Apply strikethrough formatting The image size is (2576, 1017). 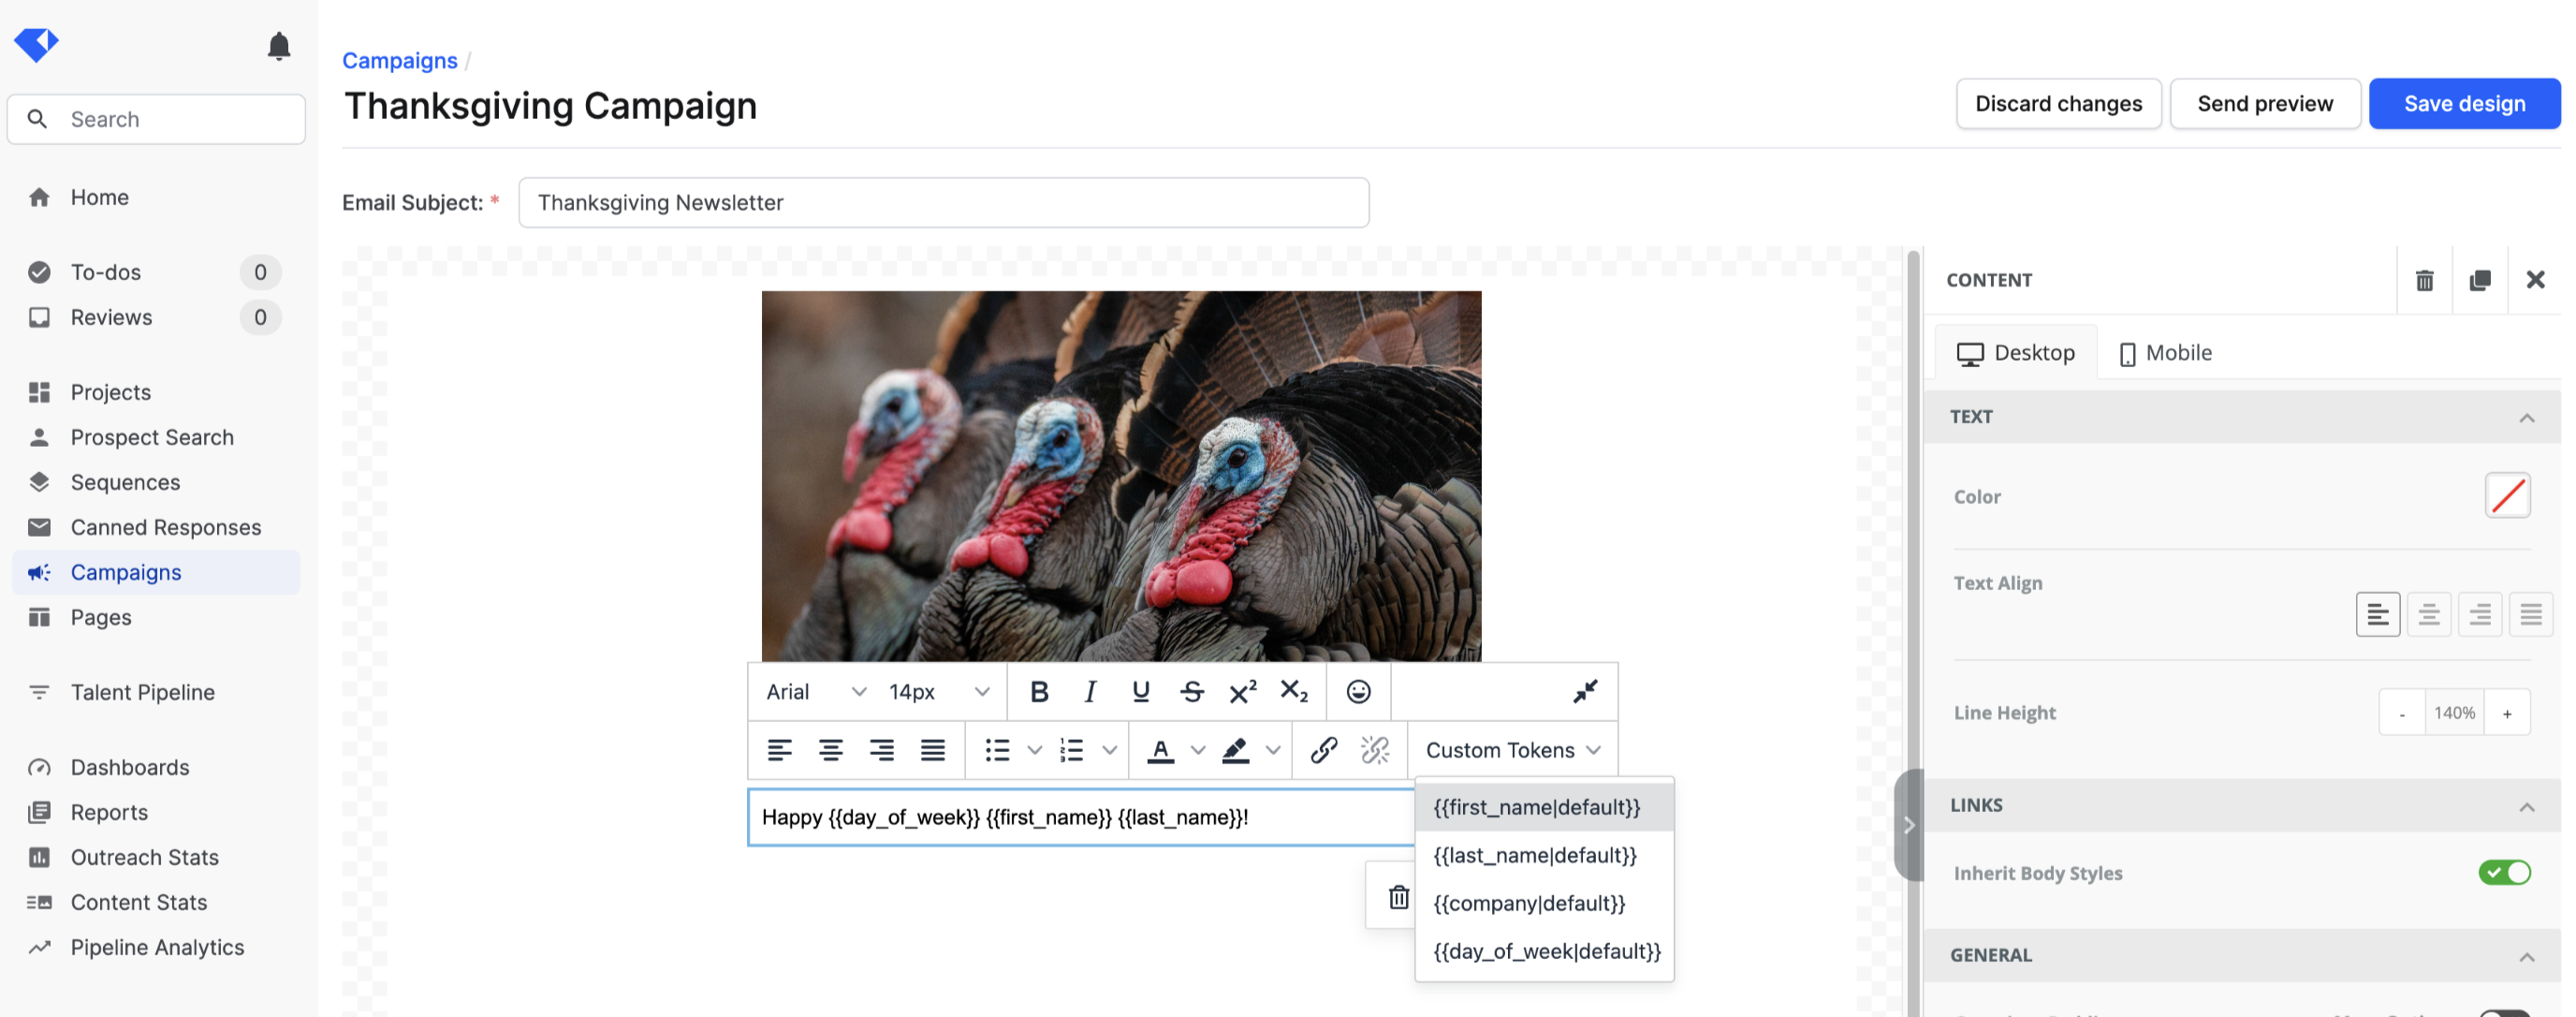tap(1191, 691)
